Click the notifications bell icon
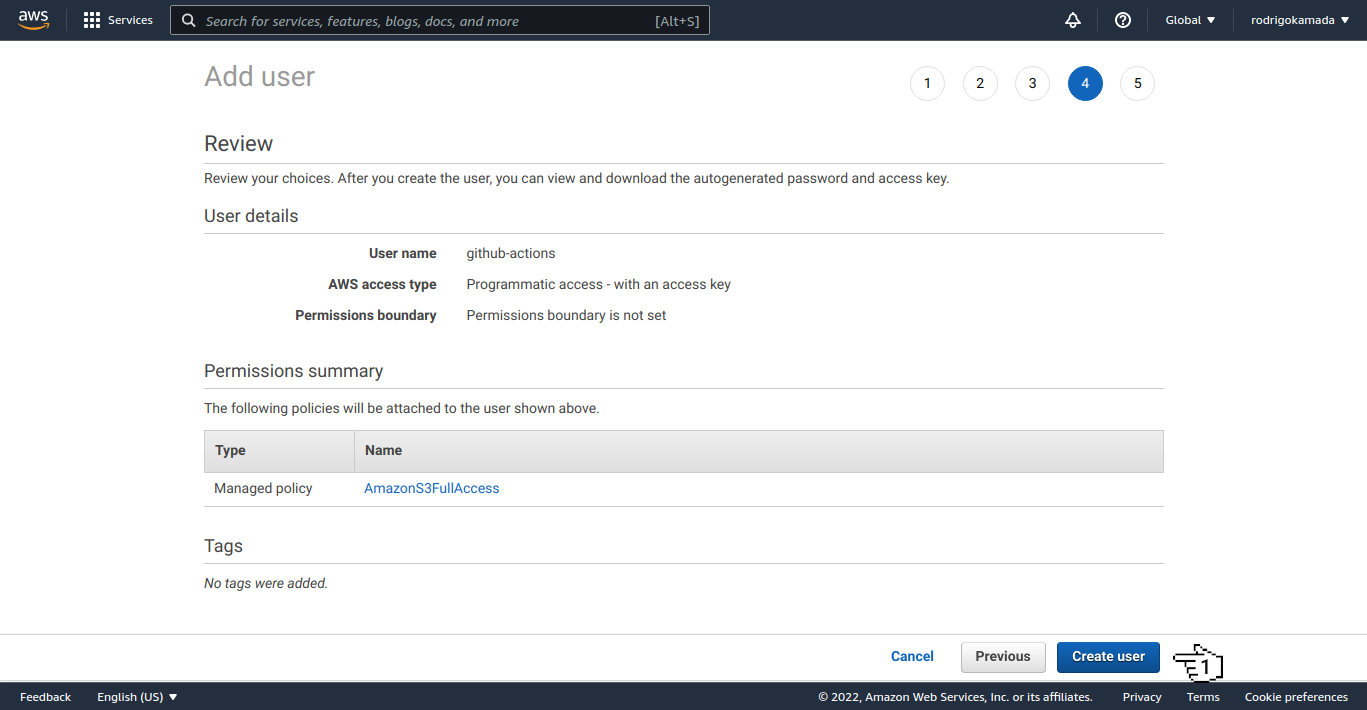The height and width of the screenshot is (710, 1367). [1072, 20]
